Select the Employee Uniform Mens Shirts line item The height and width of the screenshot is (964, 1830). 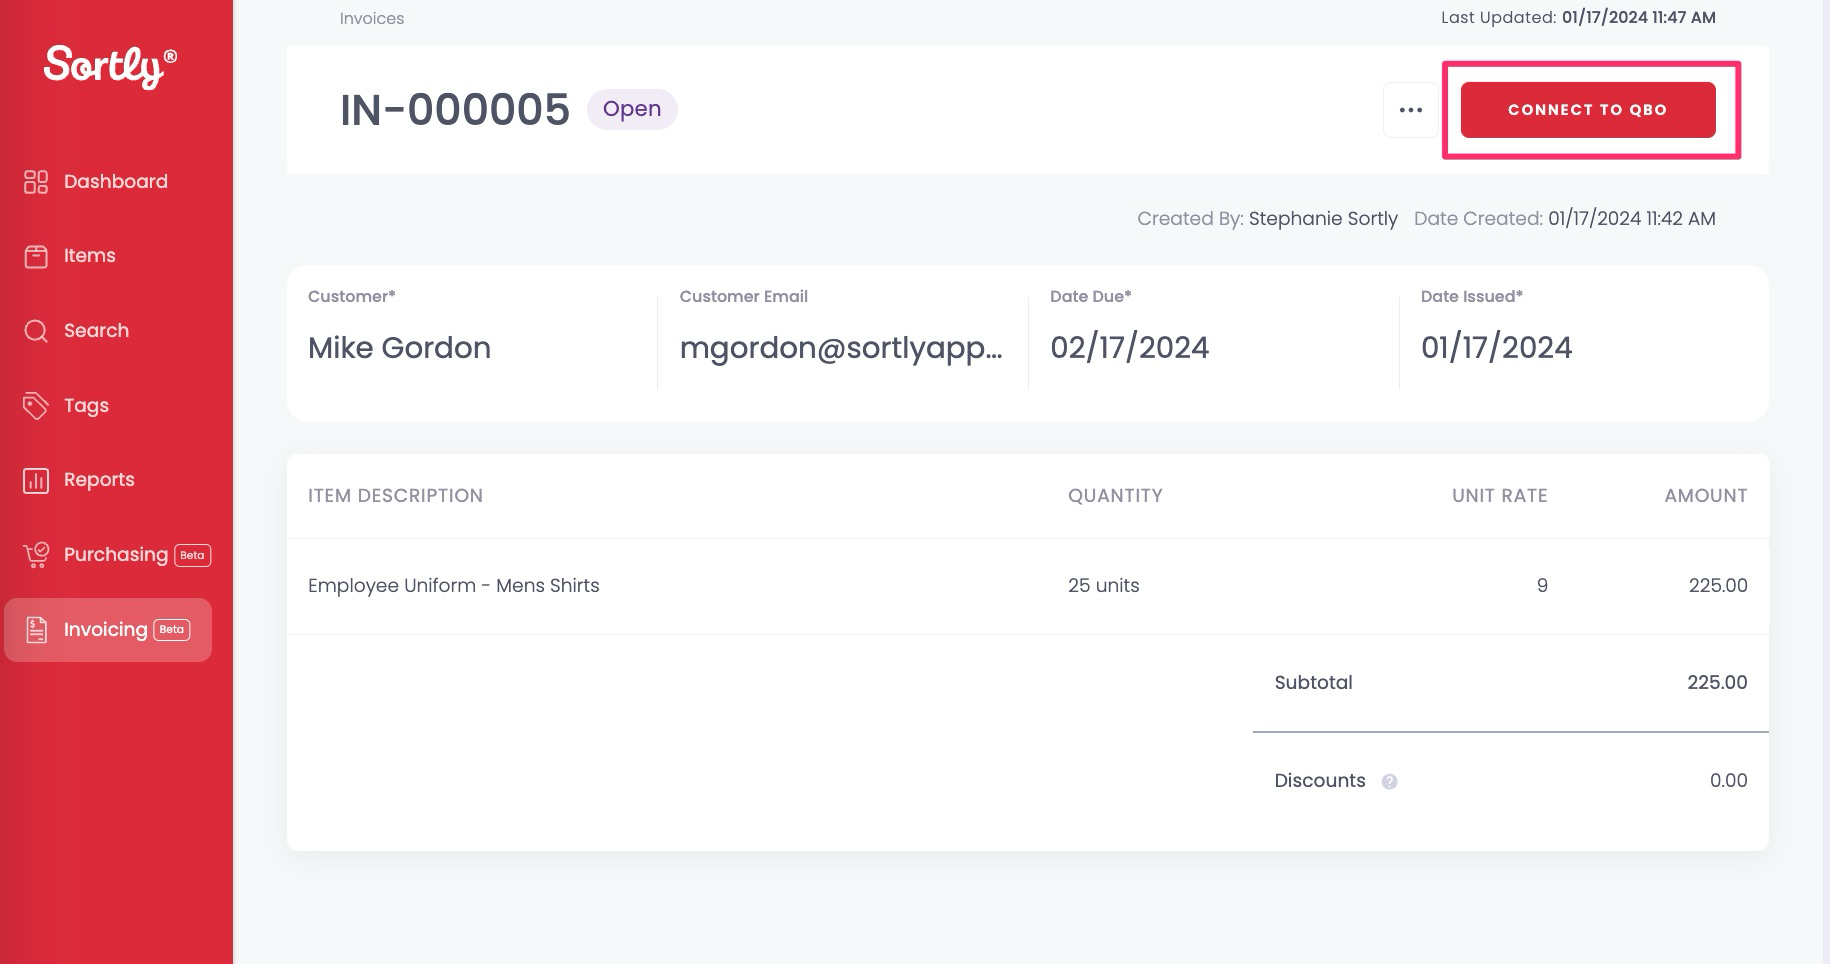point(454,585)
